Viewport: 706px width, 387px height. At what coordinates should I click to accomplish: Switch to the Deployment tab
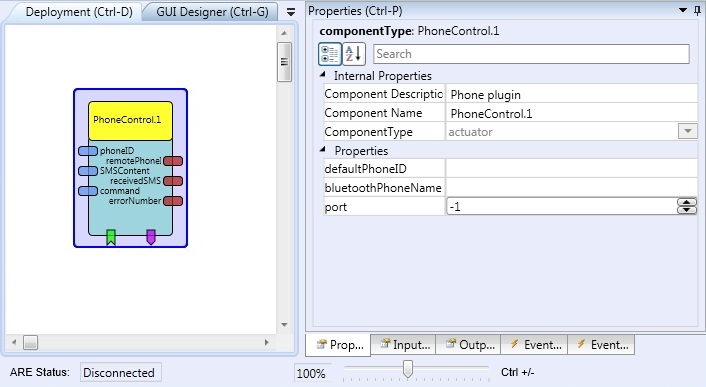(x=79, y=12)
